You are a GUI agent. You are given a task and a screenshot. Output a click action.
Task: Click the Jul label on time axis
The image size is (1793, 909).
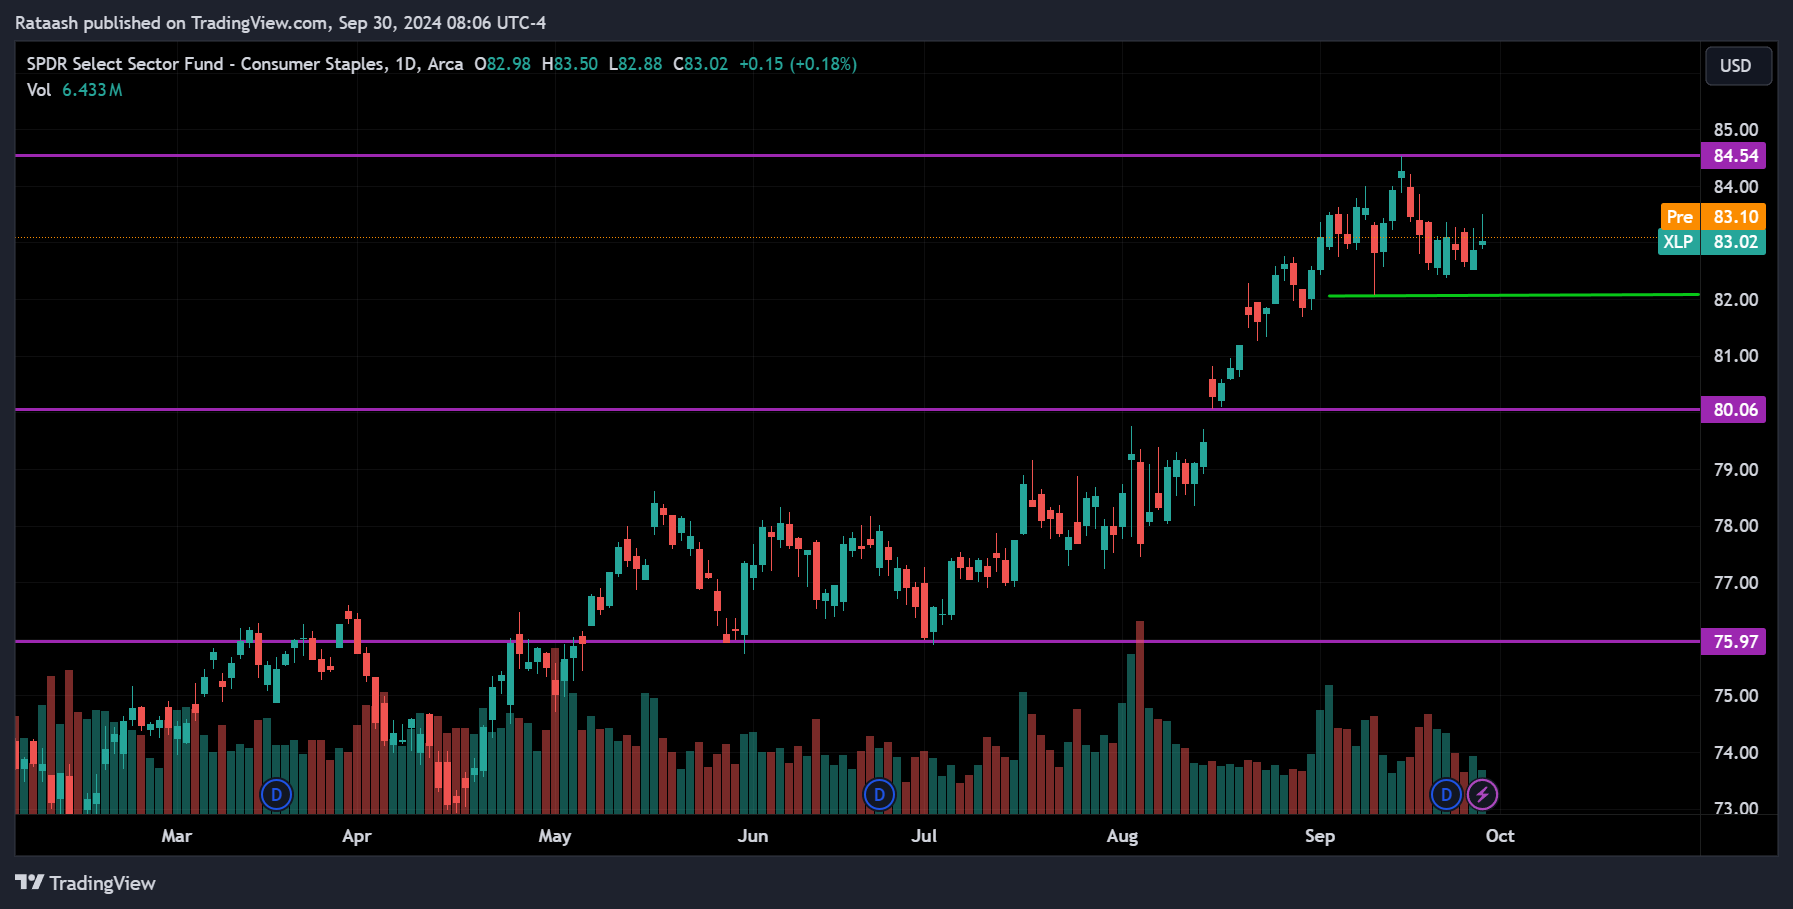924,836
